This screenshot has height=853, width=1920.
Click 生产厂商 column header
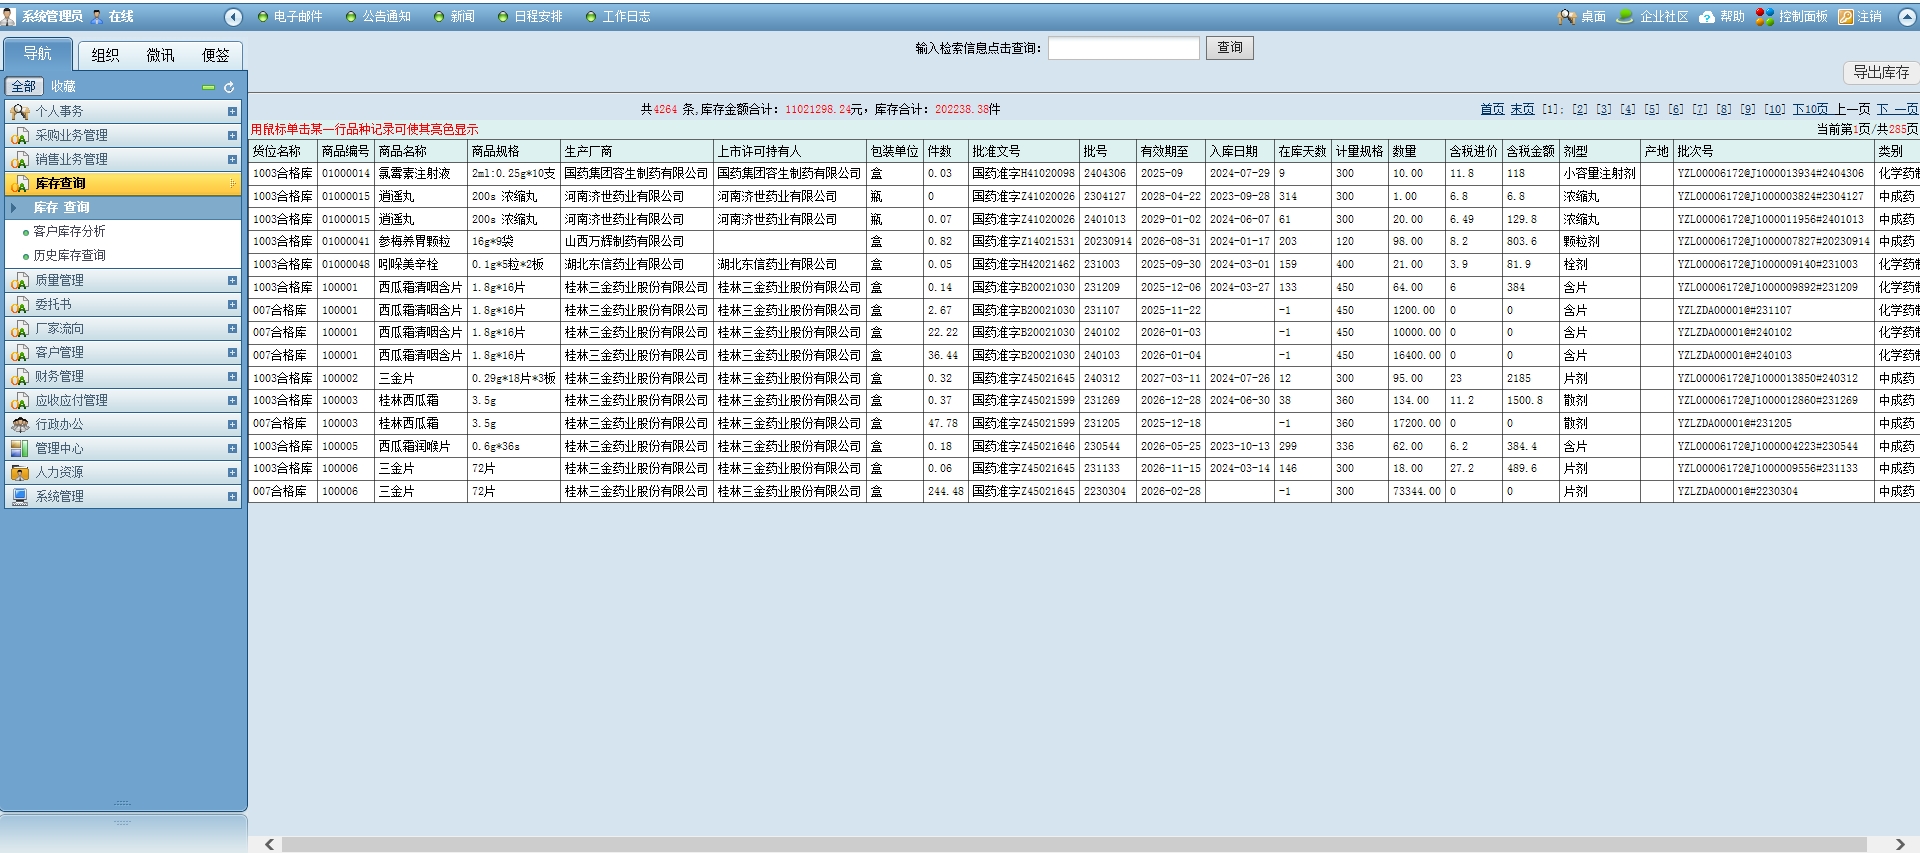coord(636,151)
